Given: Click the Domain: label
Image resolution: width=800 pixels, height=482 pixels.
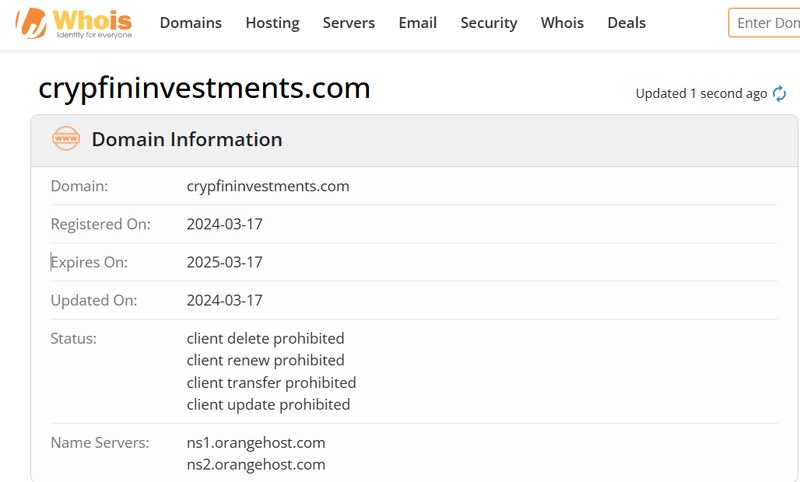Looking at the screenshot, I should (x=79, y=186).
